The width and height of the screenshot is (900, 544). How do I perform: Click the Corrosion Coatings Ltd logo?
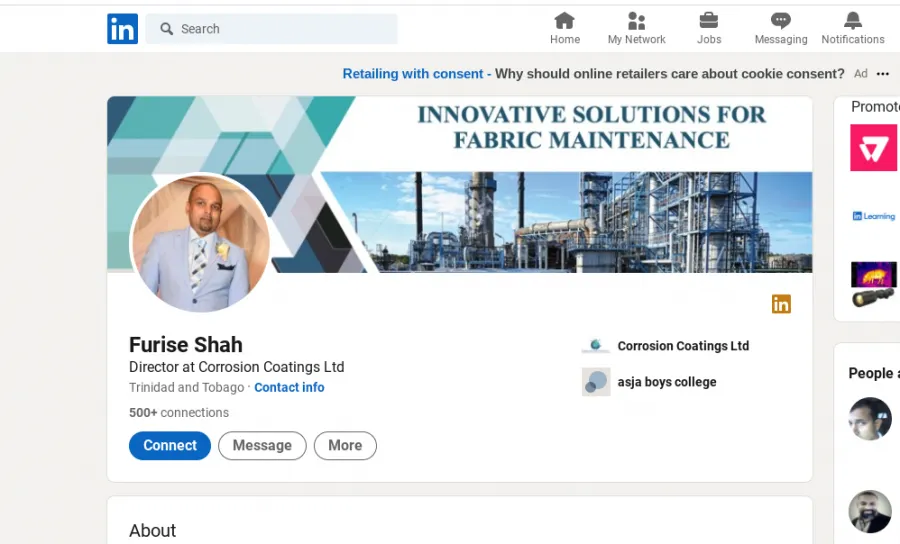click(x=596, y=345)
